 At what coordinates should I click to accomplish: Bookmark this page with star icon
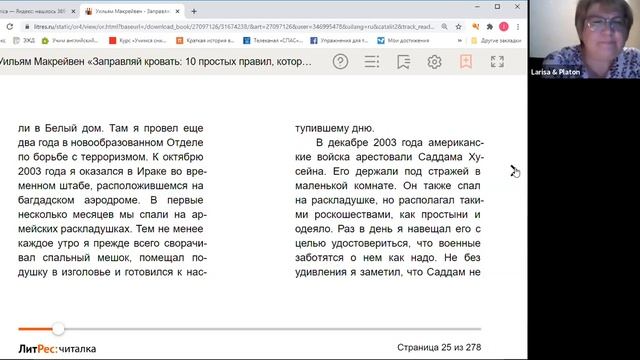point(458,27)
